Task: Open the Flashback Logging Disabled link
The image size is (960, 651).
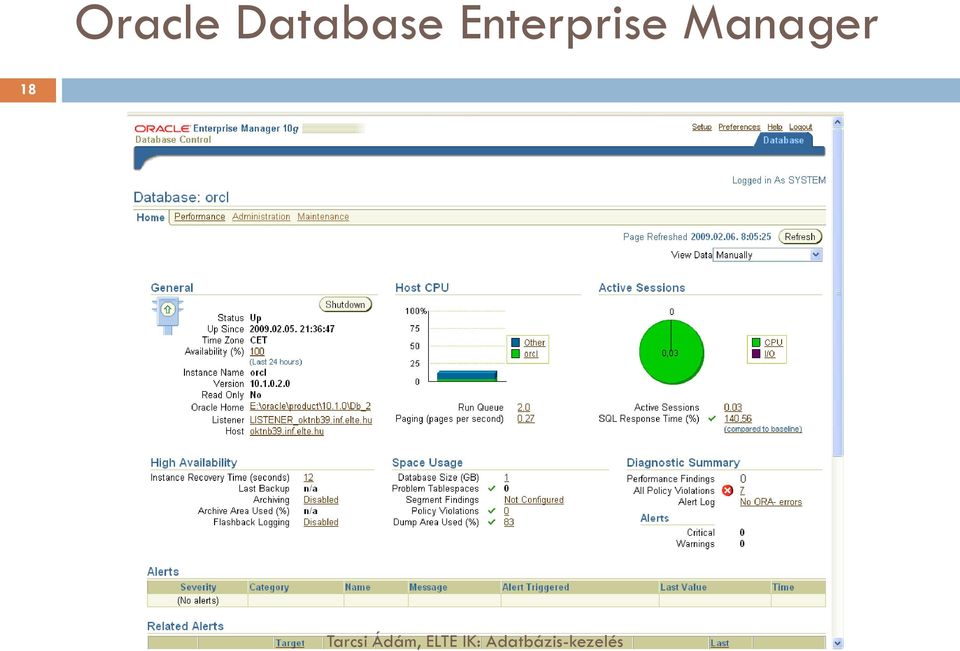Action: pos(321,522)
